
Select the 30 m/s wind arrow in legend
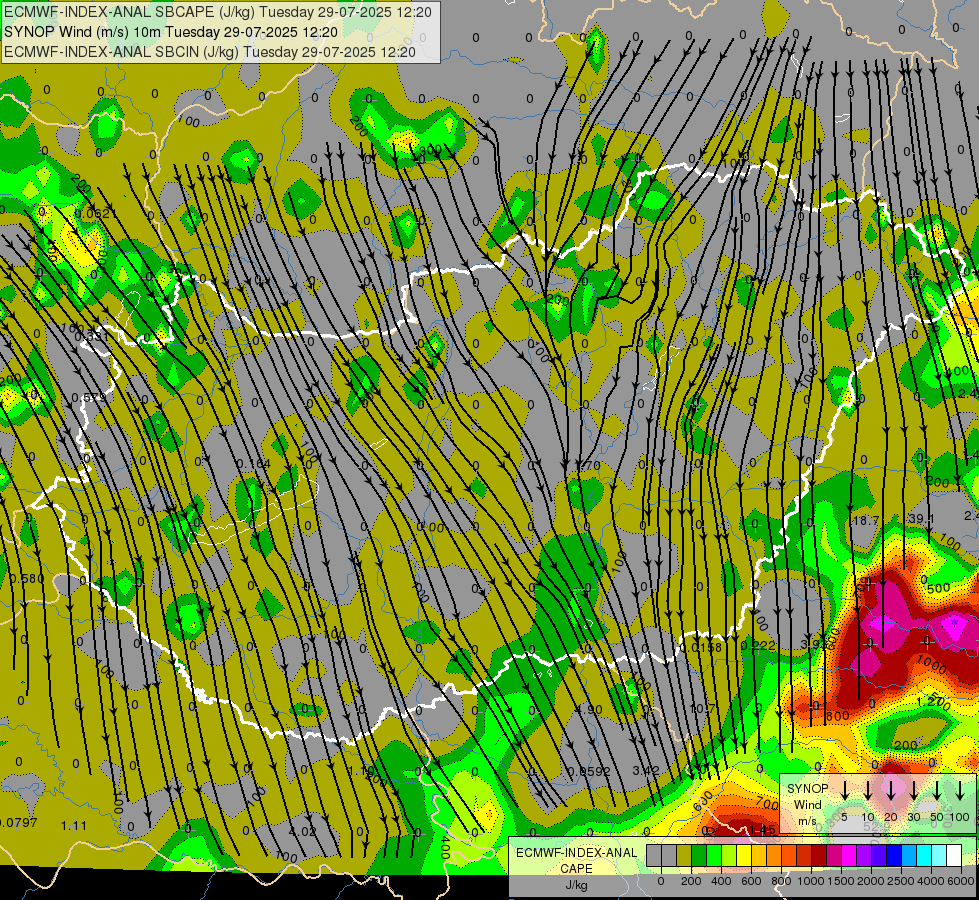(914, 791)
